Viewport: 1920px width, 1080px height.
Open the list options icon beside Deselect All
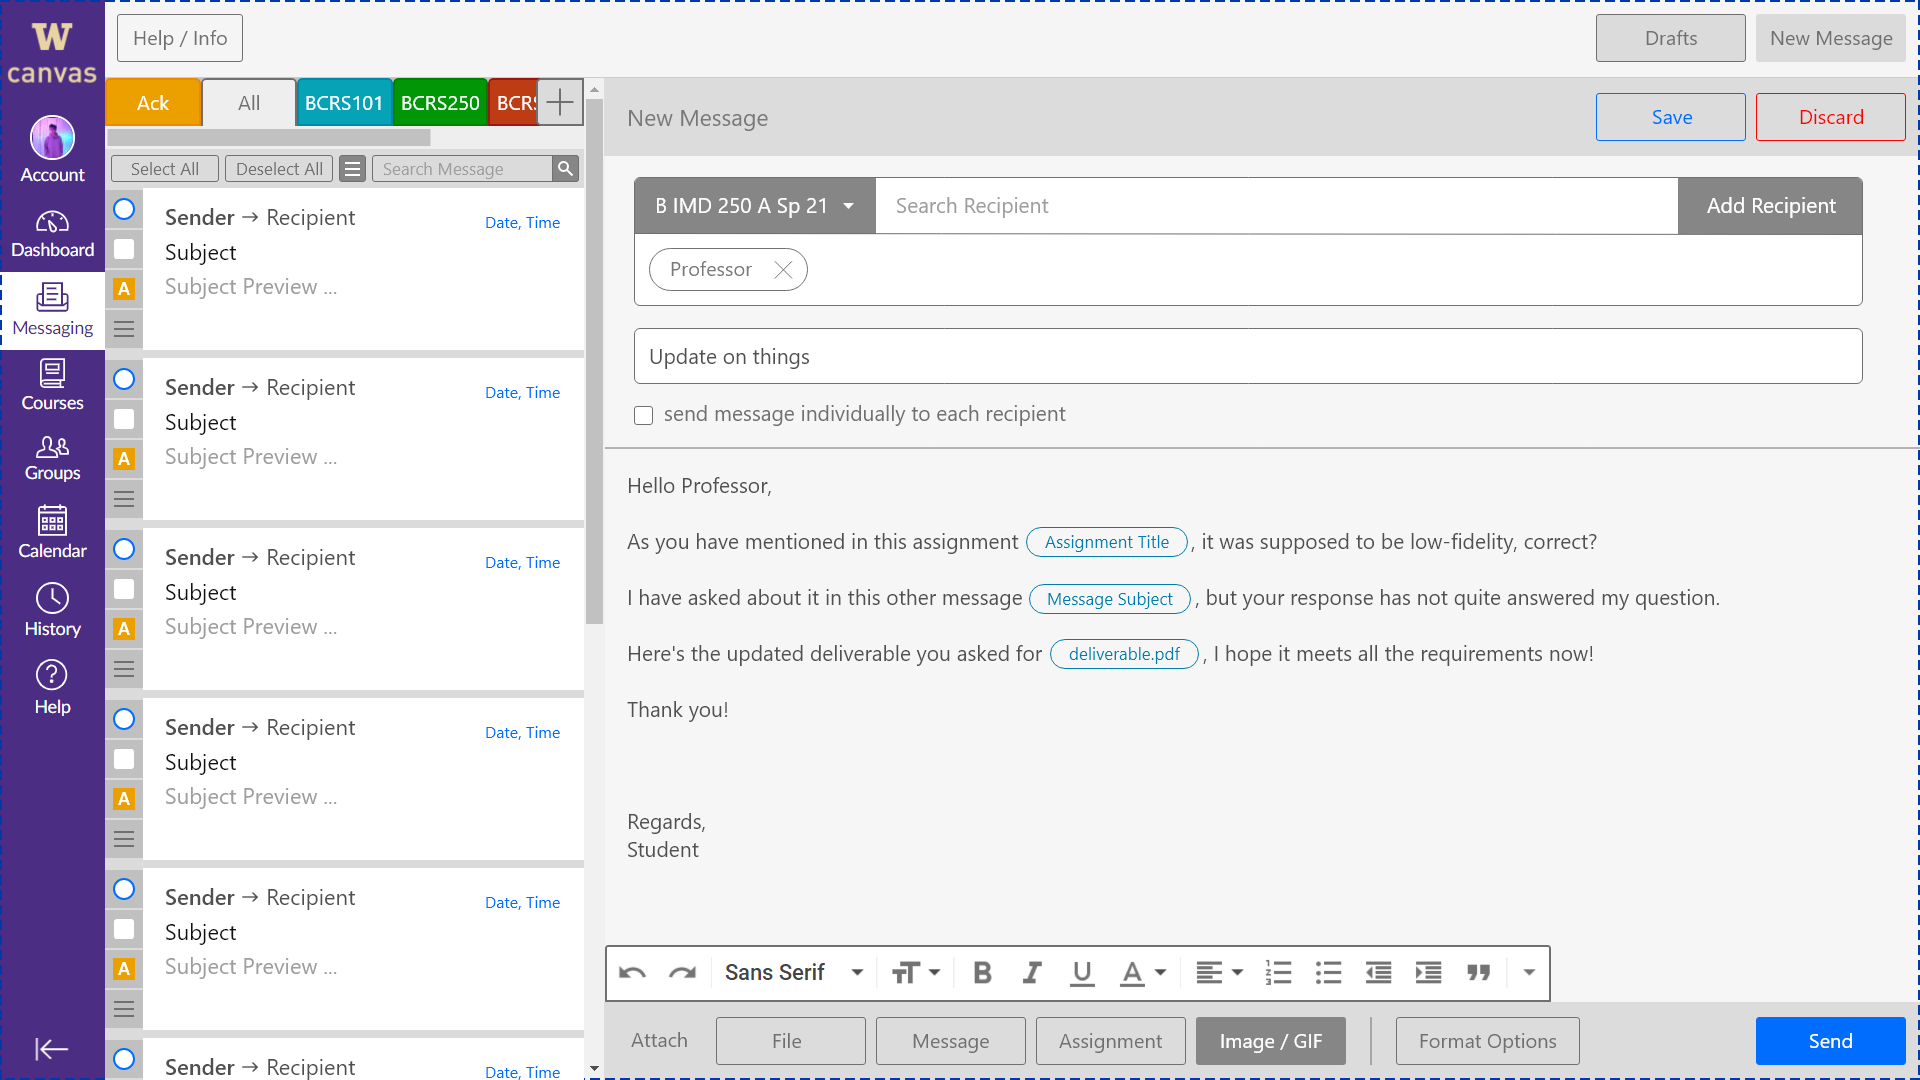pos(352,169)
